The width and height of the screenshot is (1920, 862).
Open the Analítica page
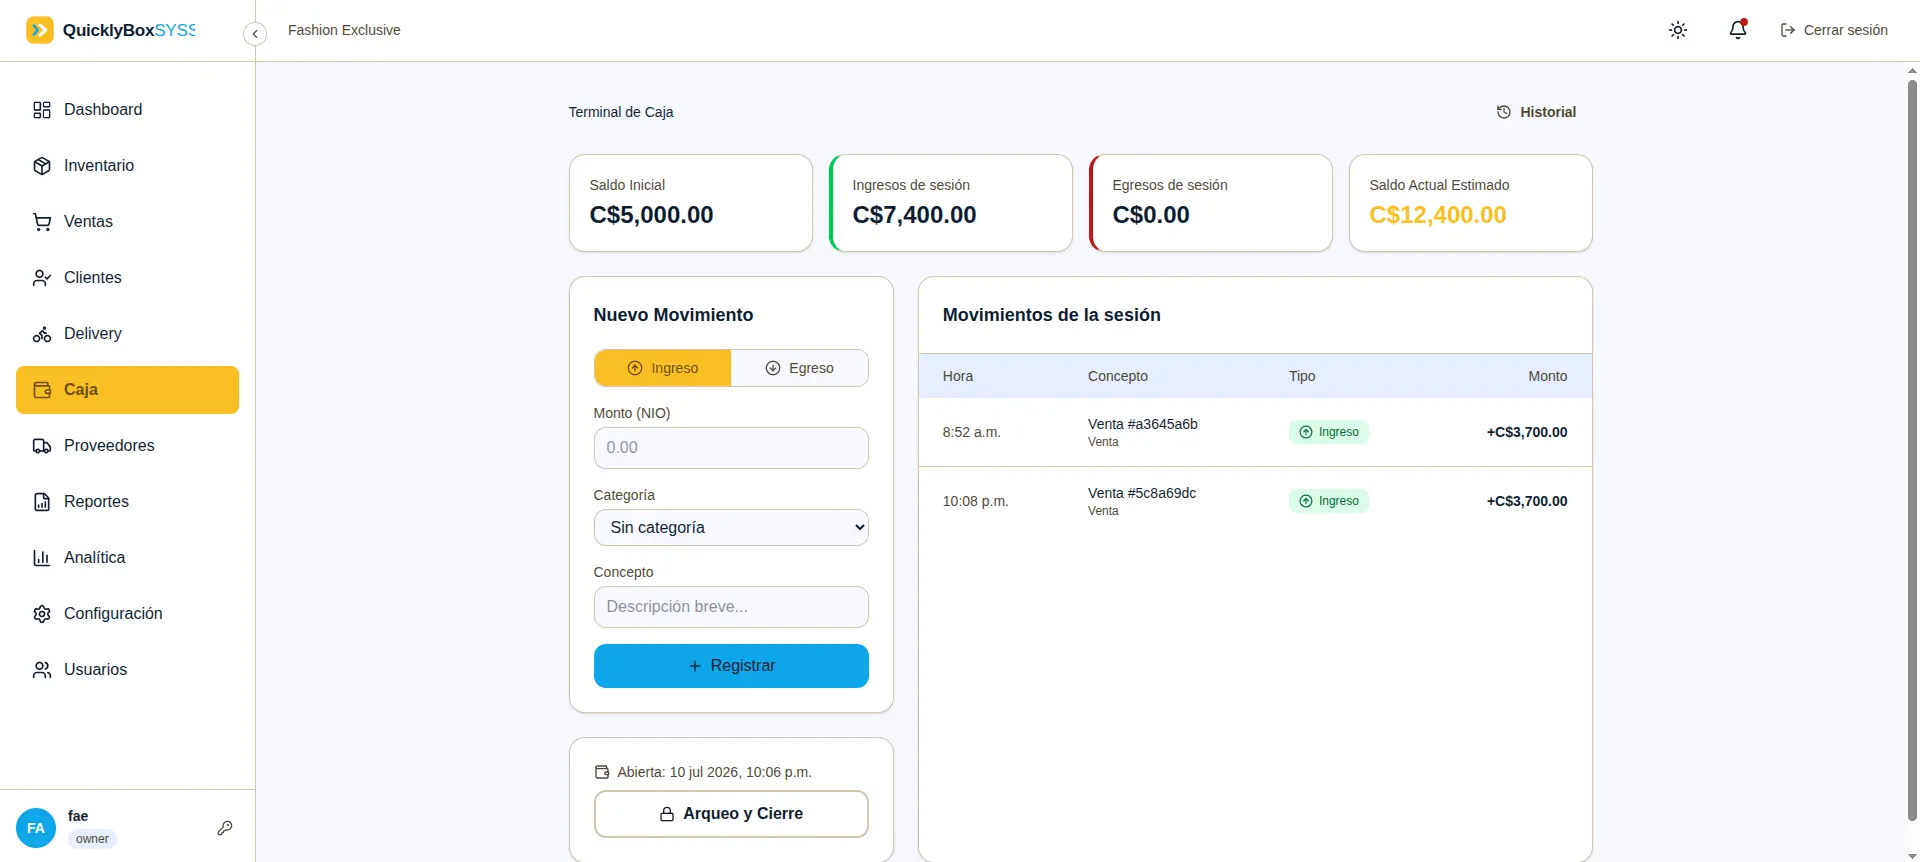click(127, 558)
